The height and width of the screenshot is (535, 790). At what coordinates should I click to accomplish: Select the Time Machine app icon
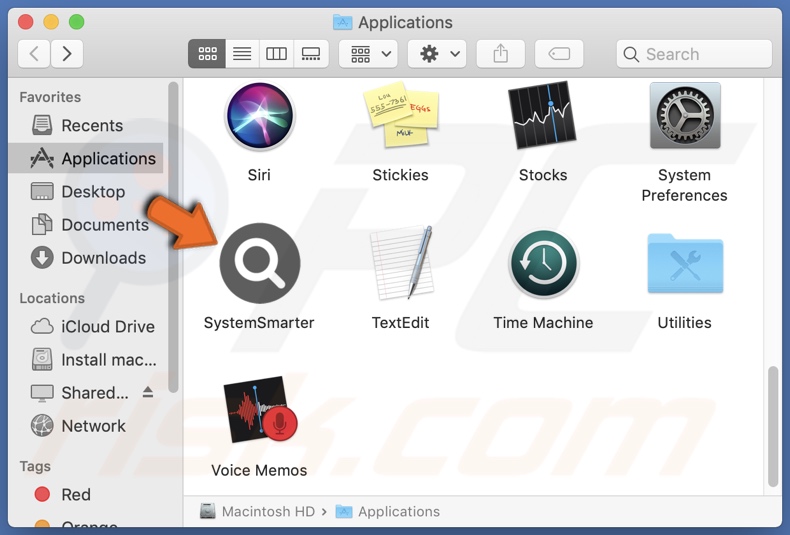pyautogui.click(x=543, y=263)
